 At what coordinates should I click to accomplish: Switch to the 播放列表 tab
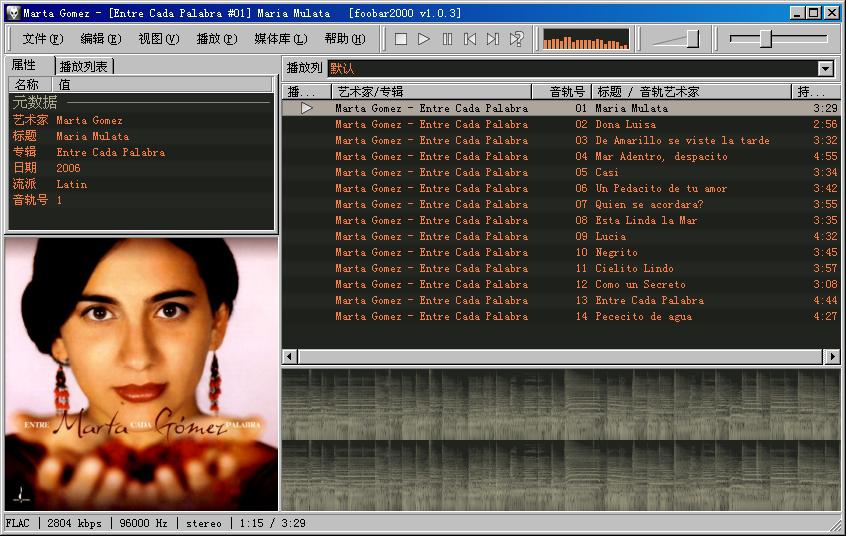84,66
